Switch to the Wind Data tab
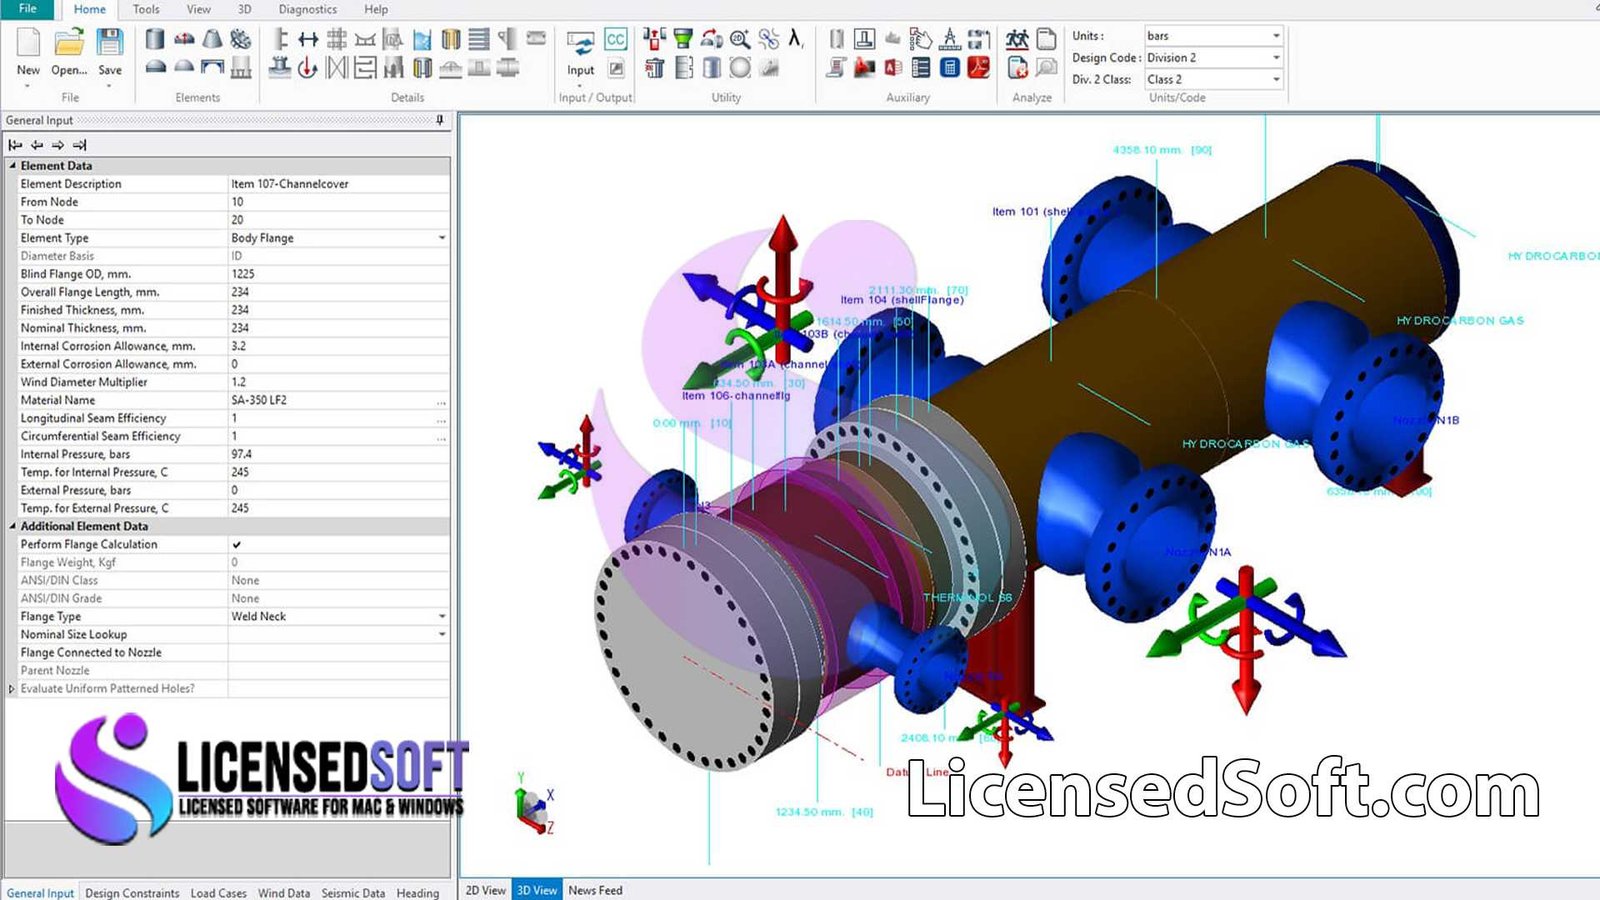1600x900 pixels. coord(284,893)
